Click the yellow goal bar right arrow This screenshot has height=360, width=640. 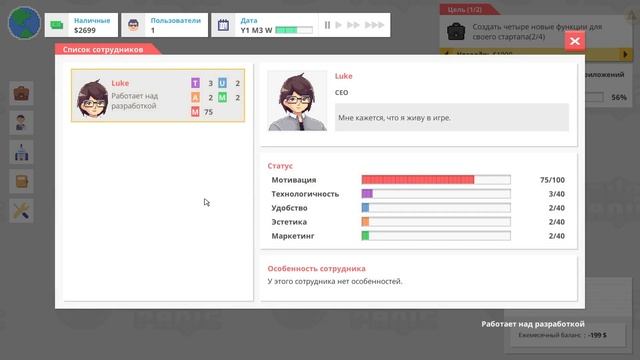coord(625,54)
